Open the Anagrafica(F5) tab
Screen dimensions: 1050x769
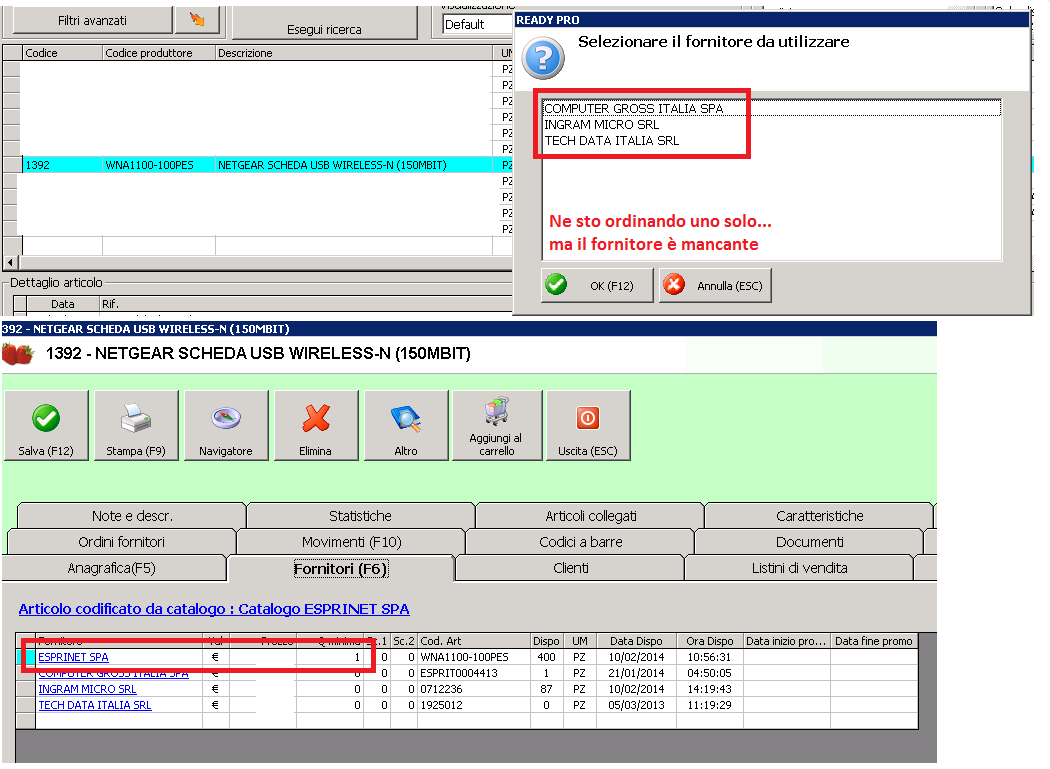112,568
